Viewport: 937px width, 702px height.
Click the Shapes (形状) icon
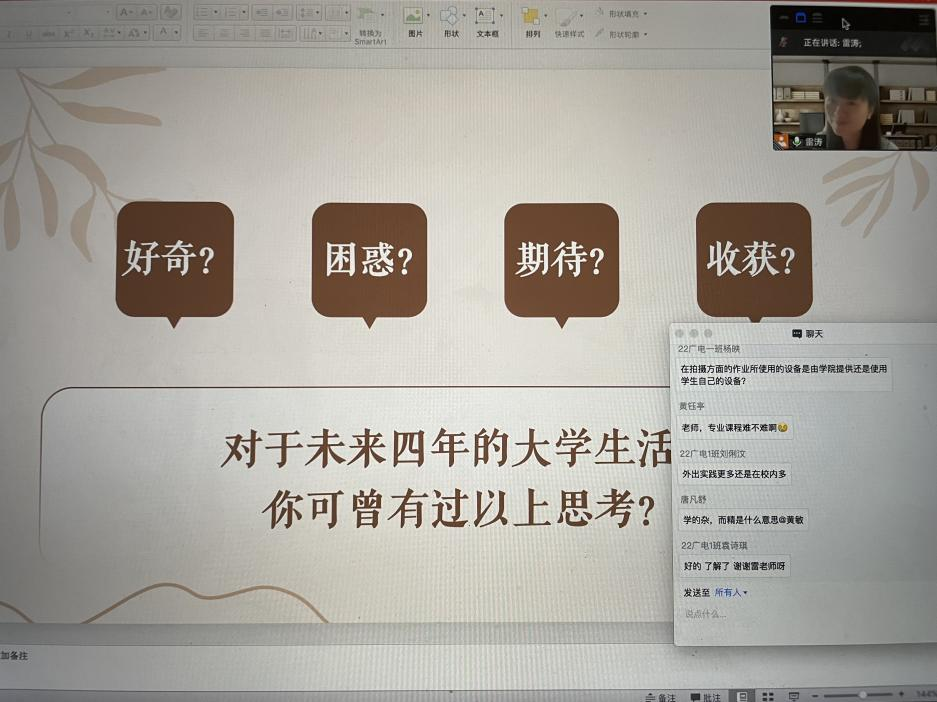(x=450, y=16)
